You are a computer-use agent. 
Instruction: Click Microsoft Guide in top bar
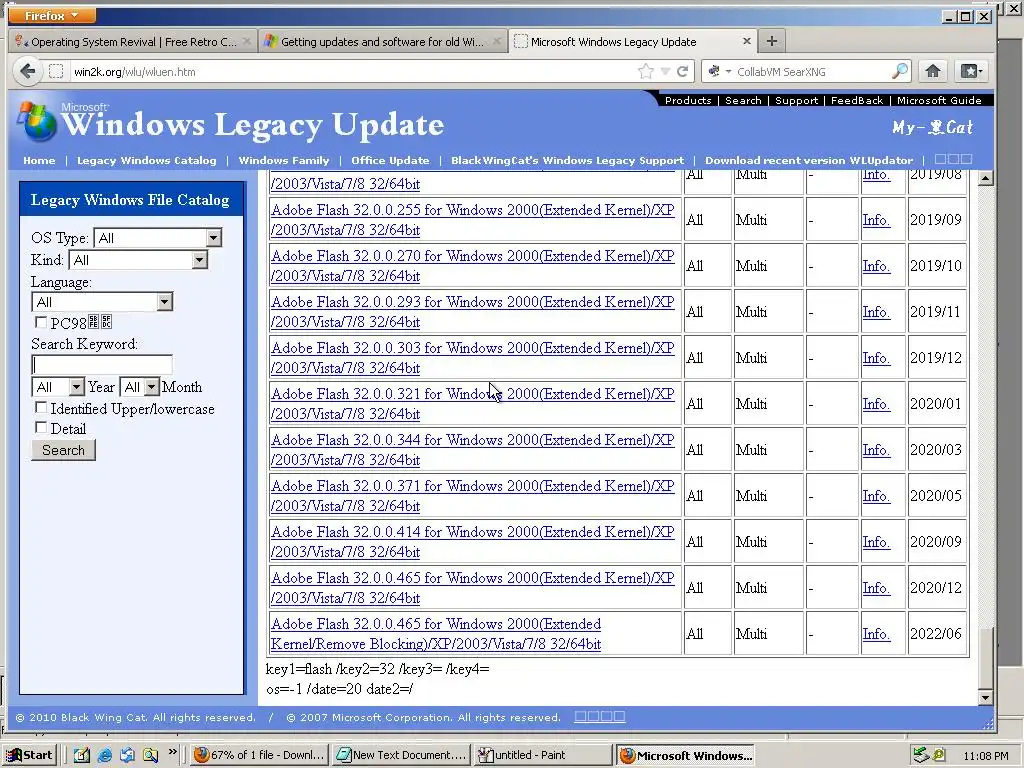[938, 100]
